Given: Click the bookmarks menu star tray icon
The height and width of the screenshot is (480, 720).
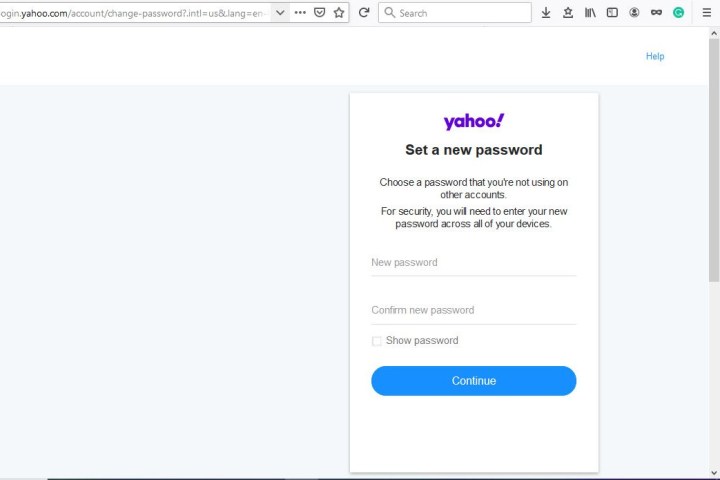Looking at the screenshot, I should pyautogui.click(x=568, y=13).
